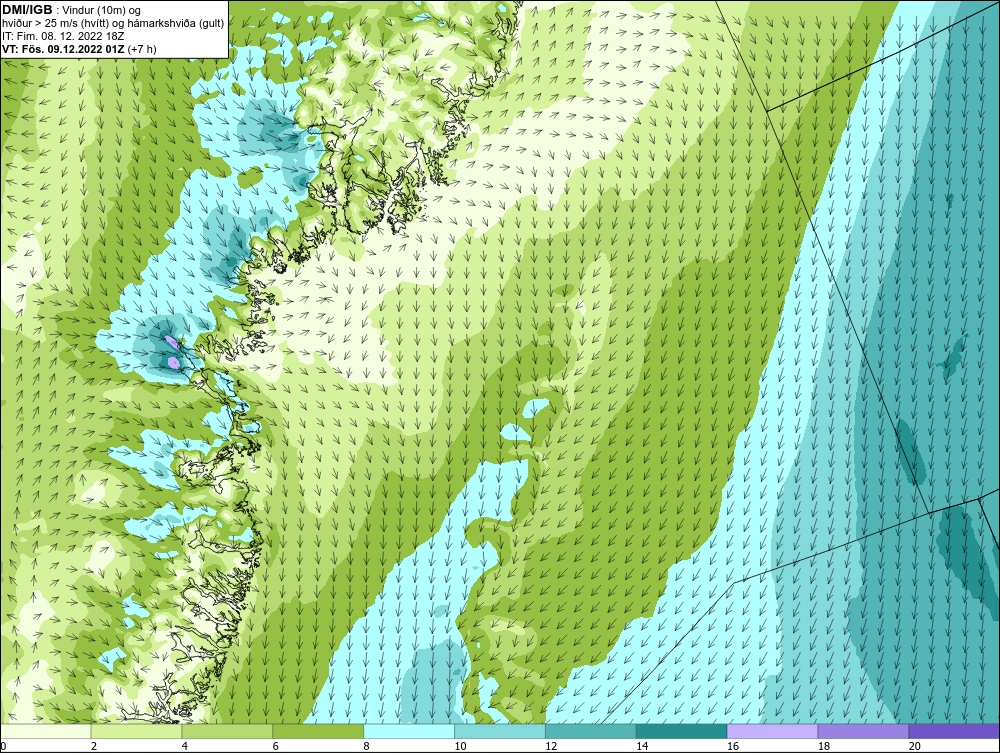
Task: Click the 10–12 m/s teal legend swatch
Action: tap(500, 731)
